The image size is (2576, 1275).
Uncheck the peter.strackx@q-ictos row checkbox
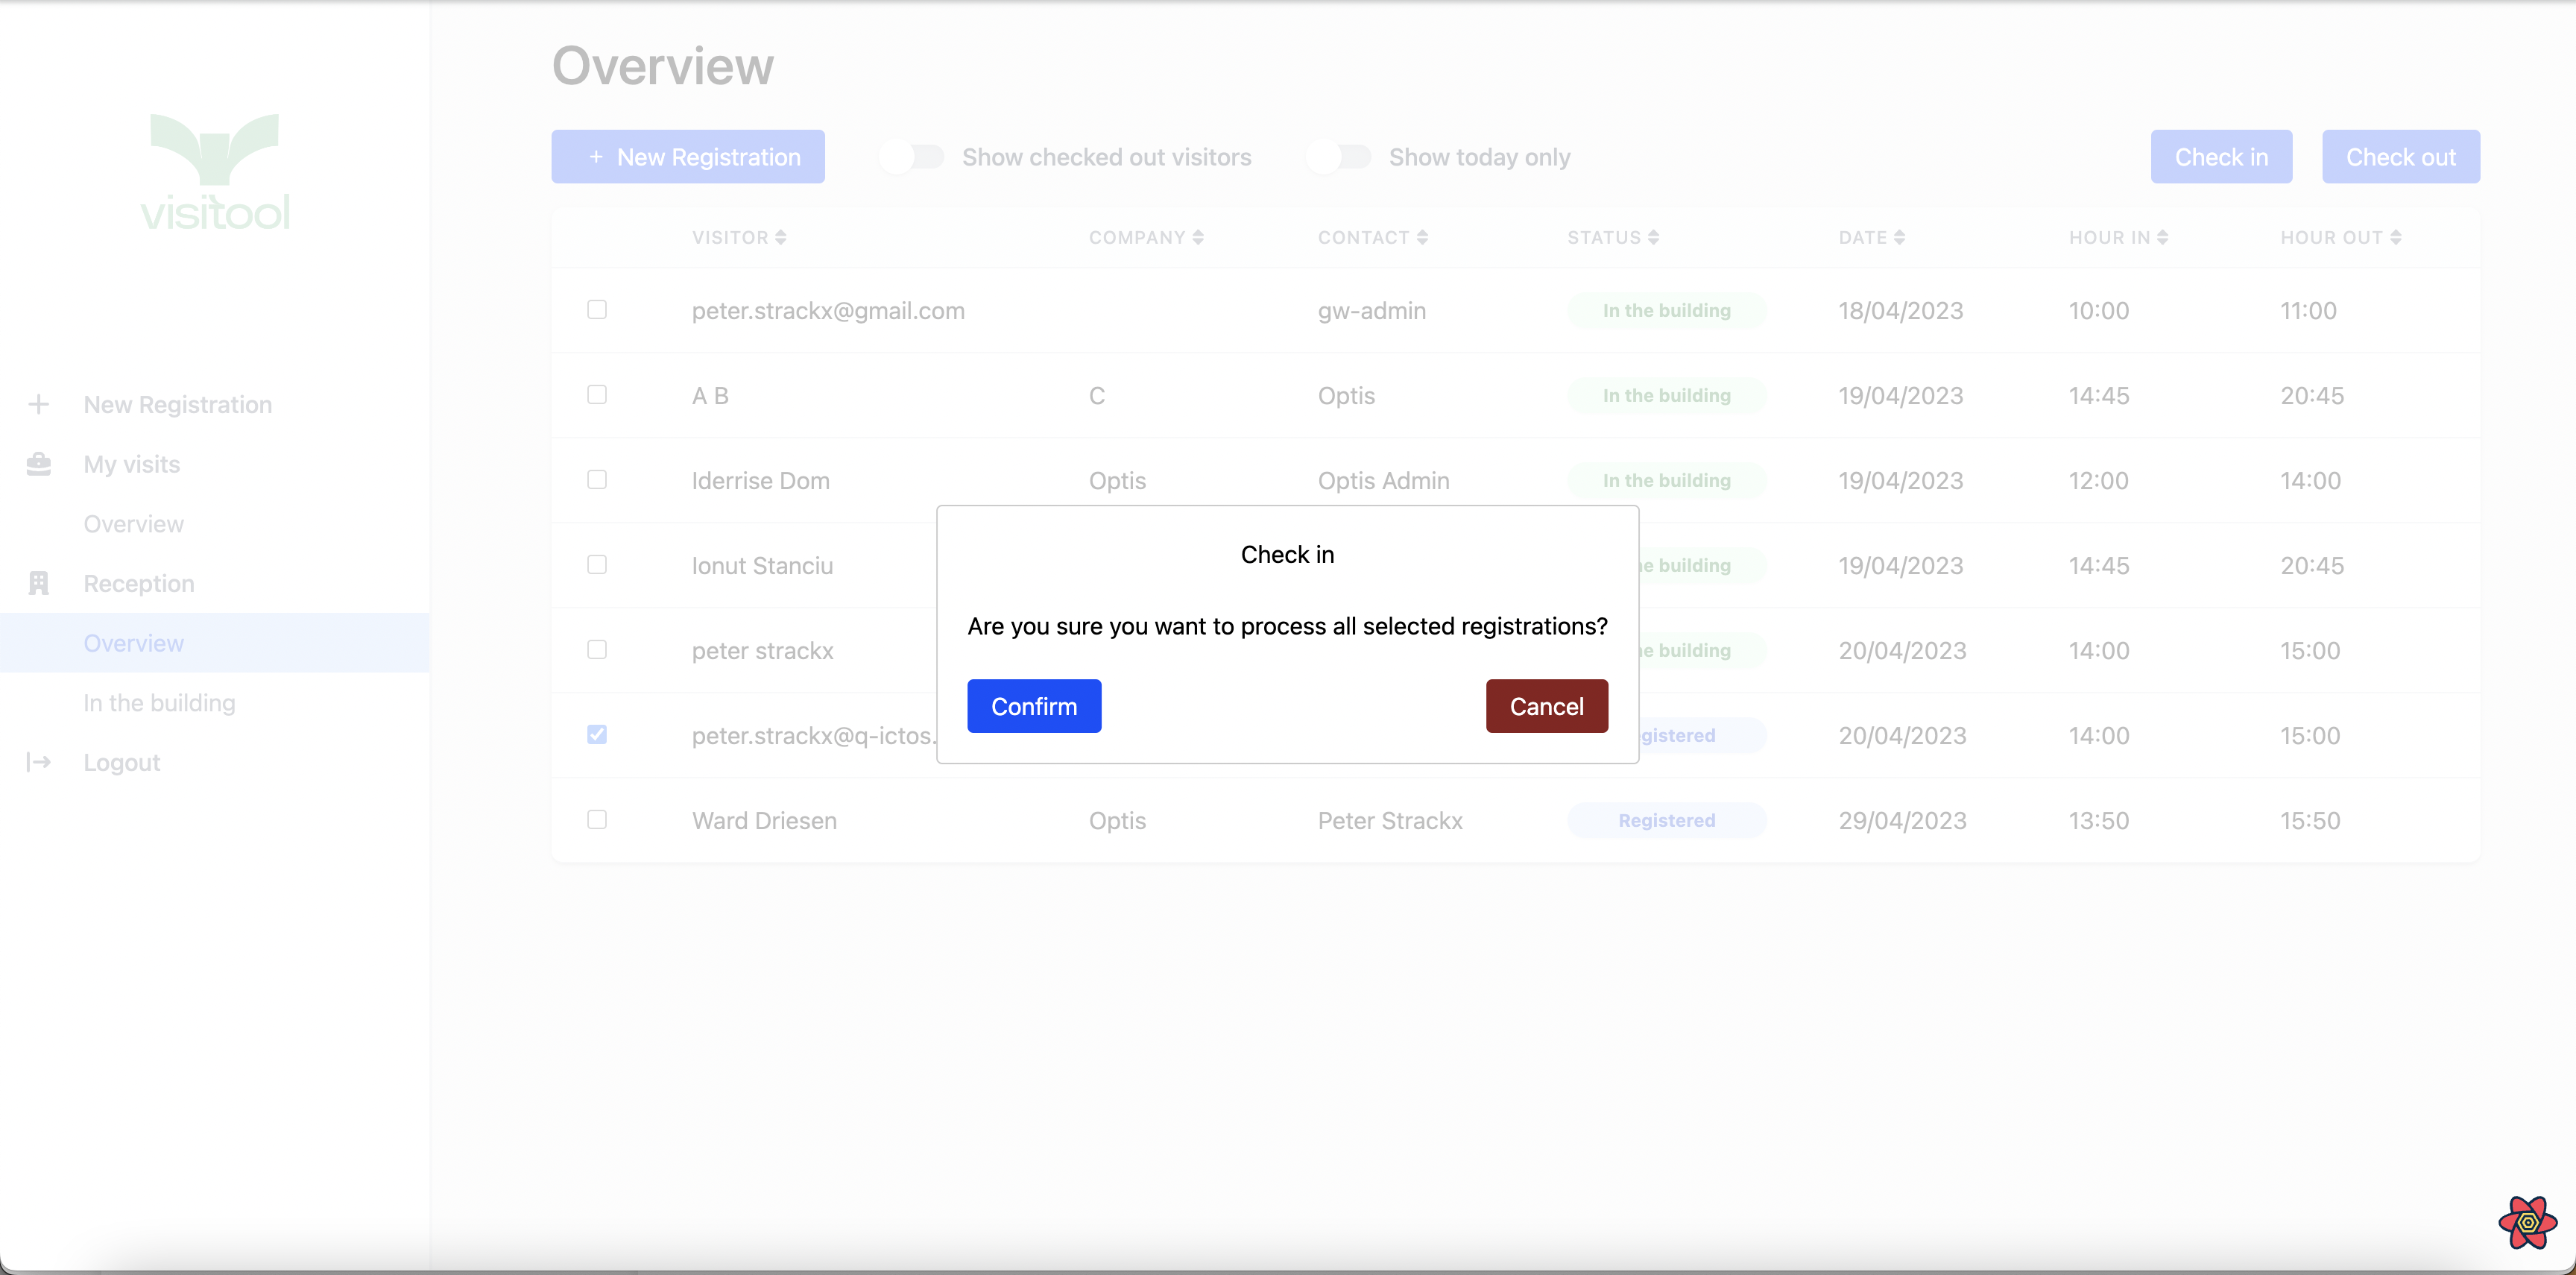(x=597, y=735)
